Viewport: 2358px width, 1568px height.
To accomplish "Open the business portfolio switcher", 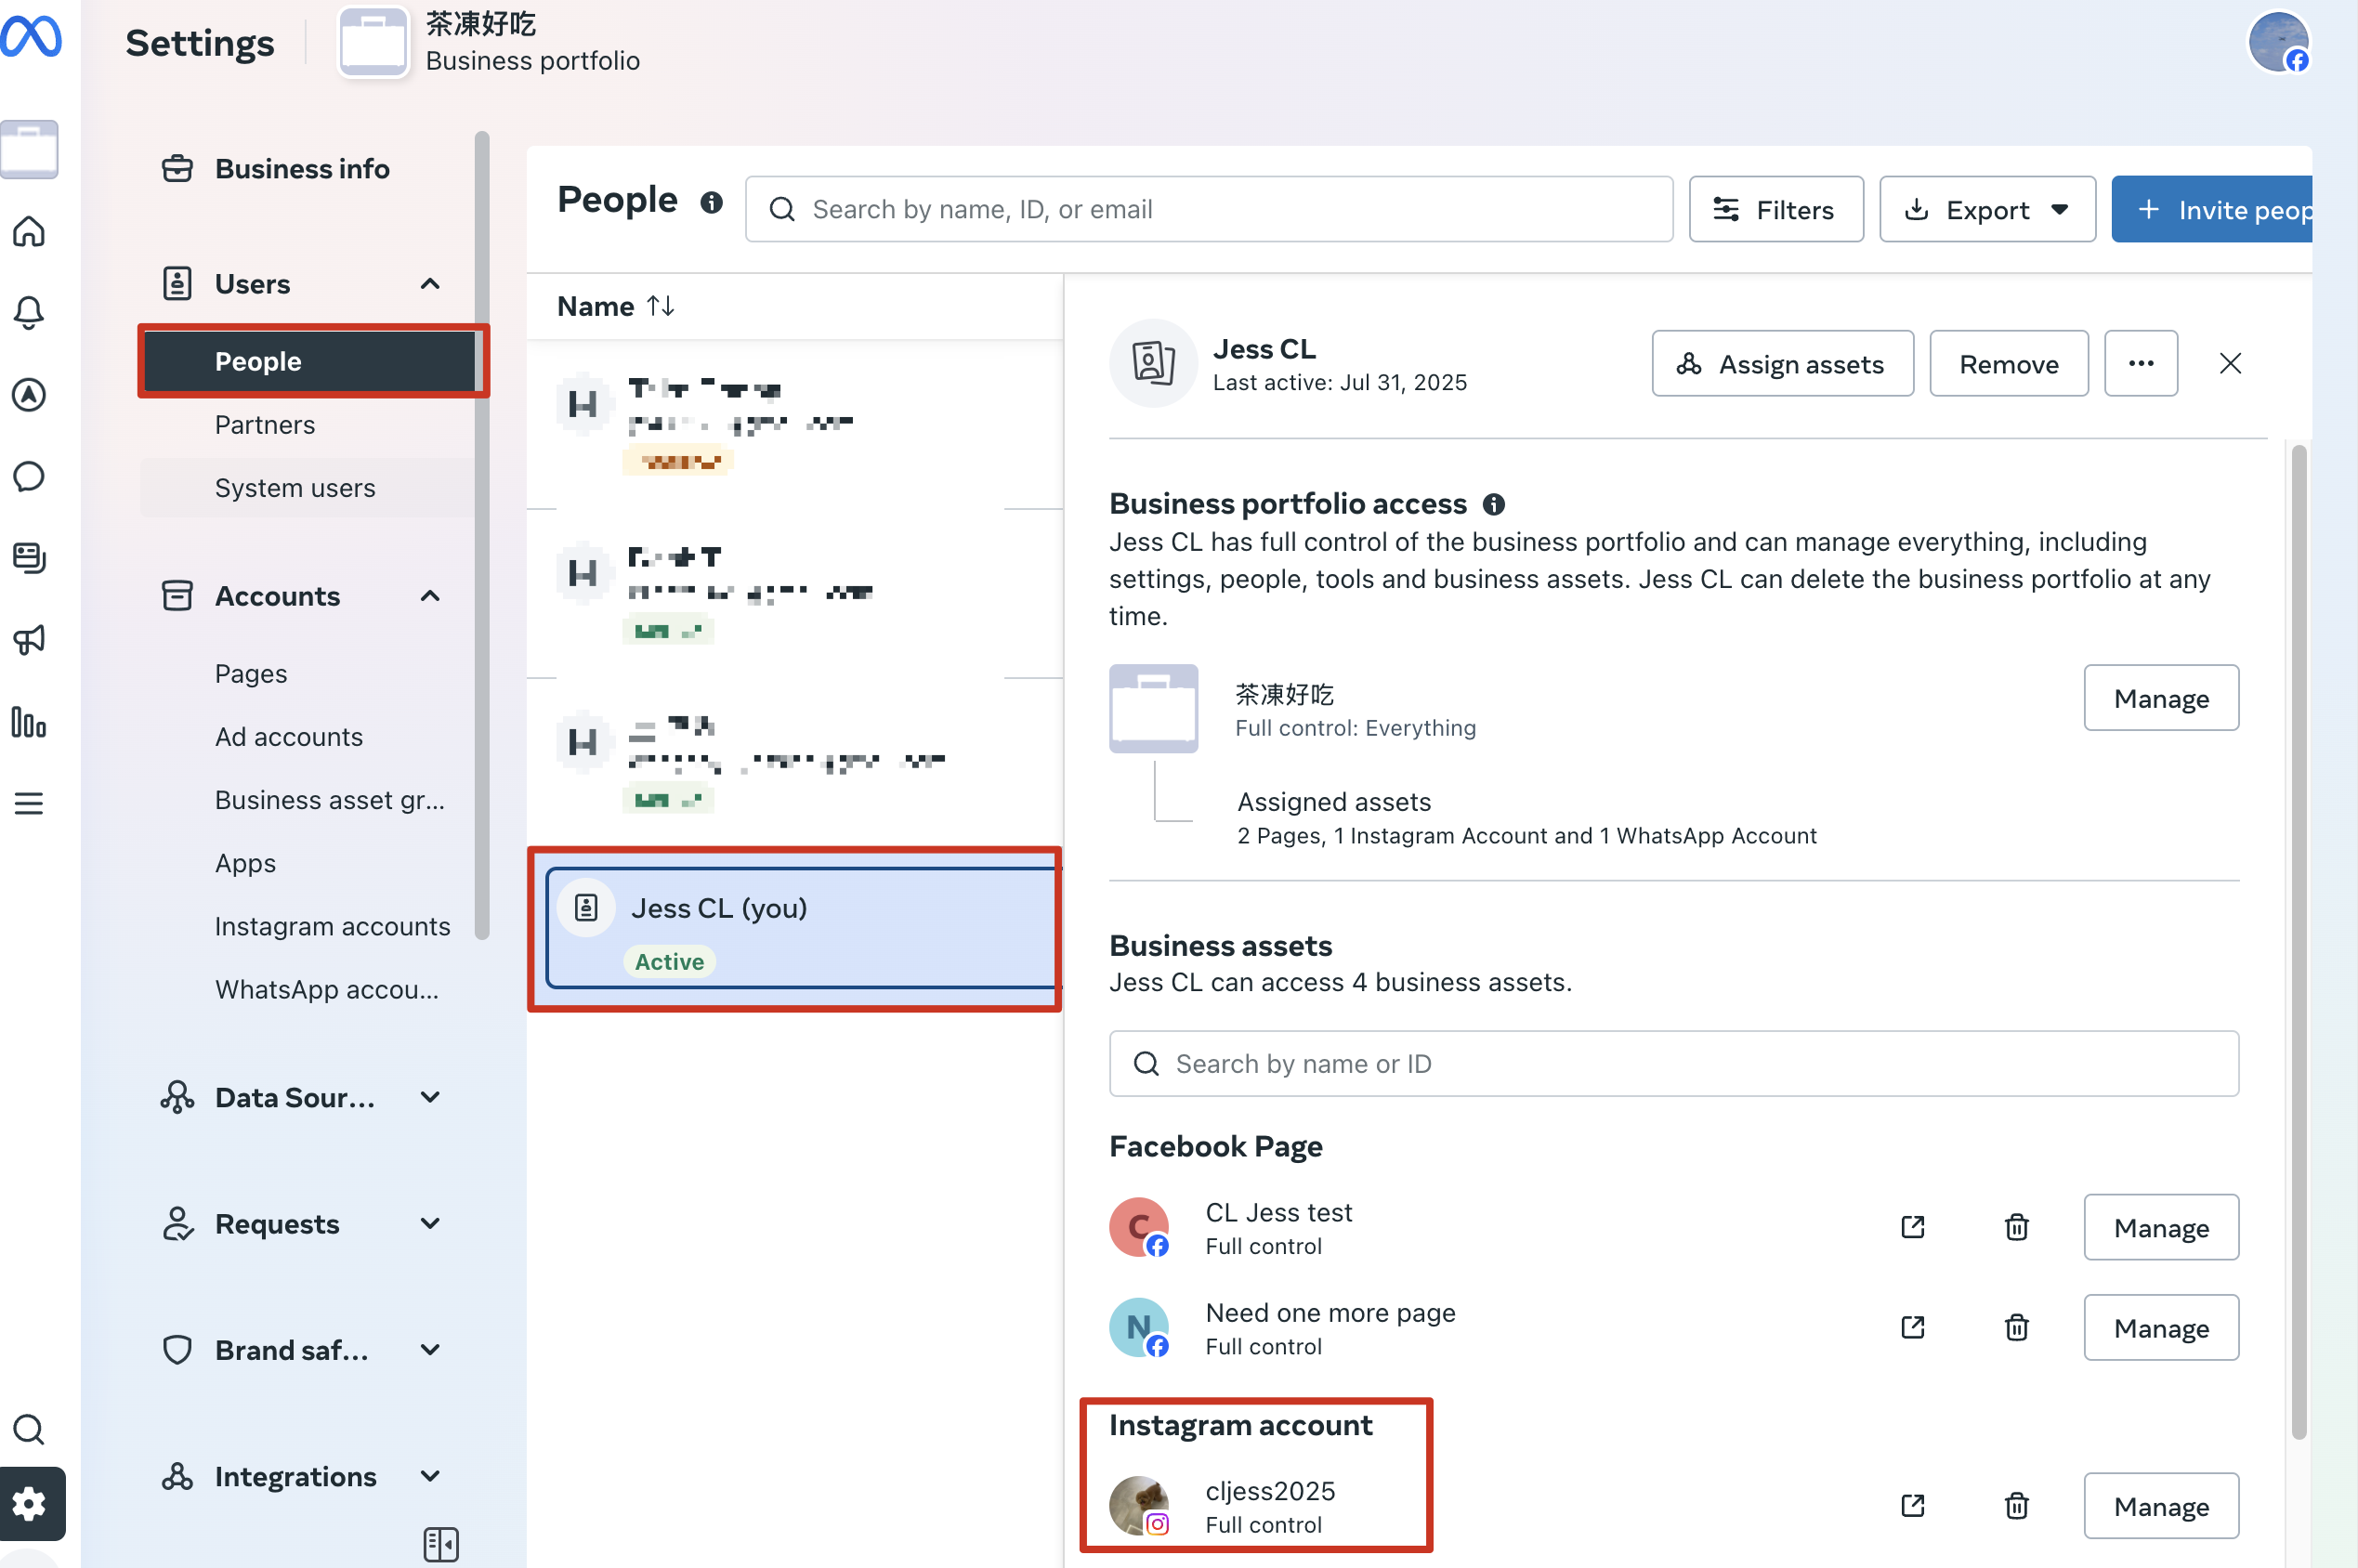I will (x=490, y=42).
